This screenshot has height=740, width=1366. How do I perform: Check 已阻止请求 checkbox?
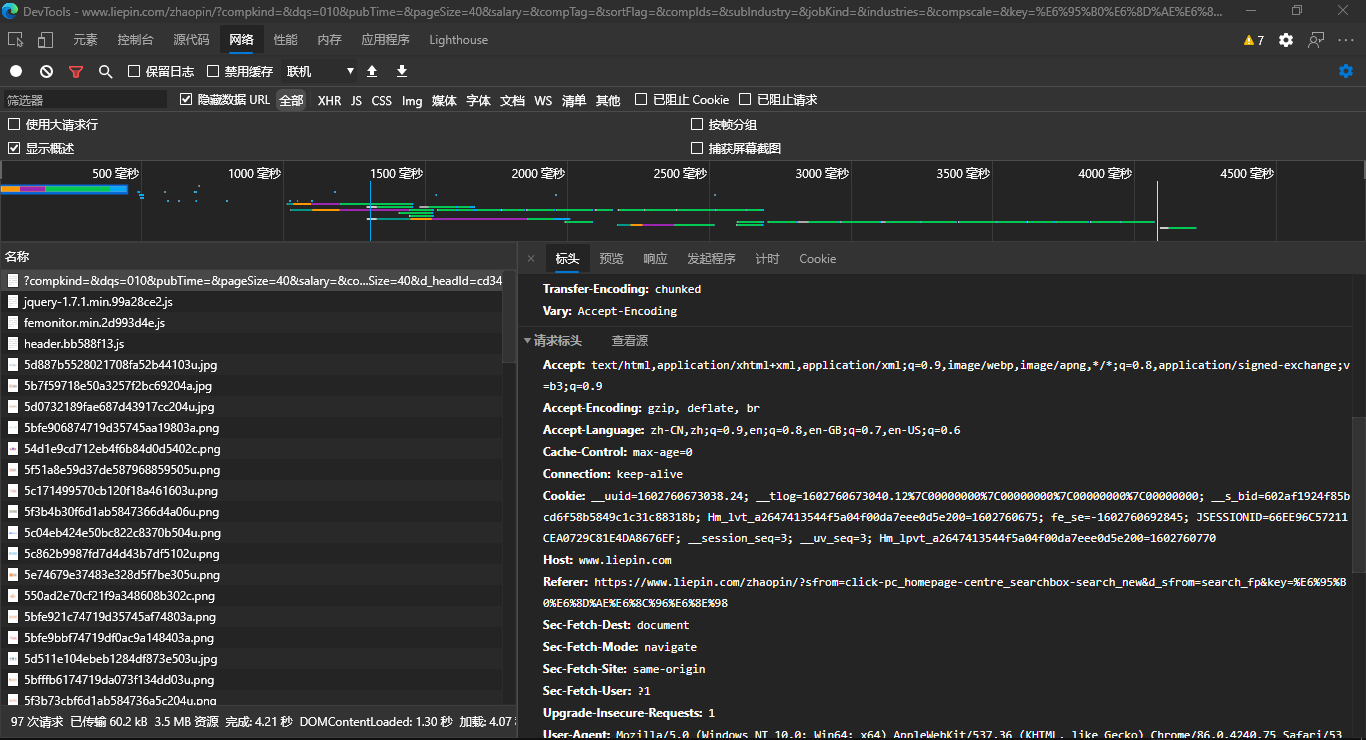pos(745,99)
